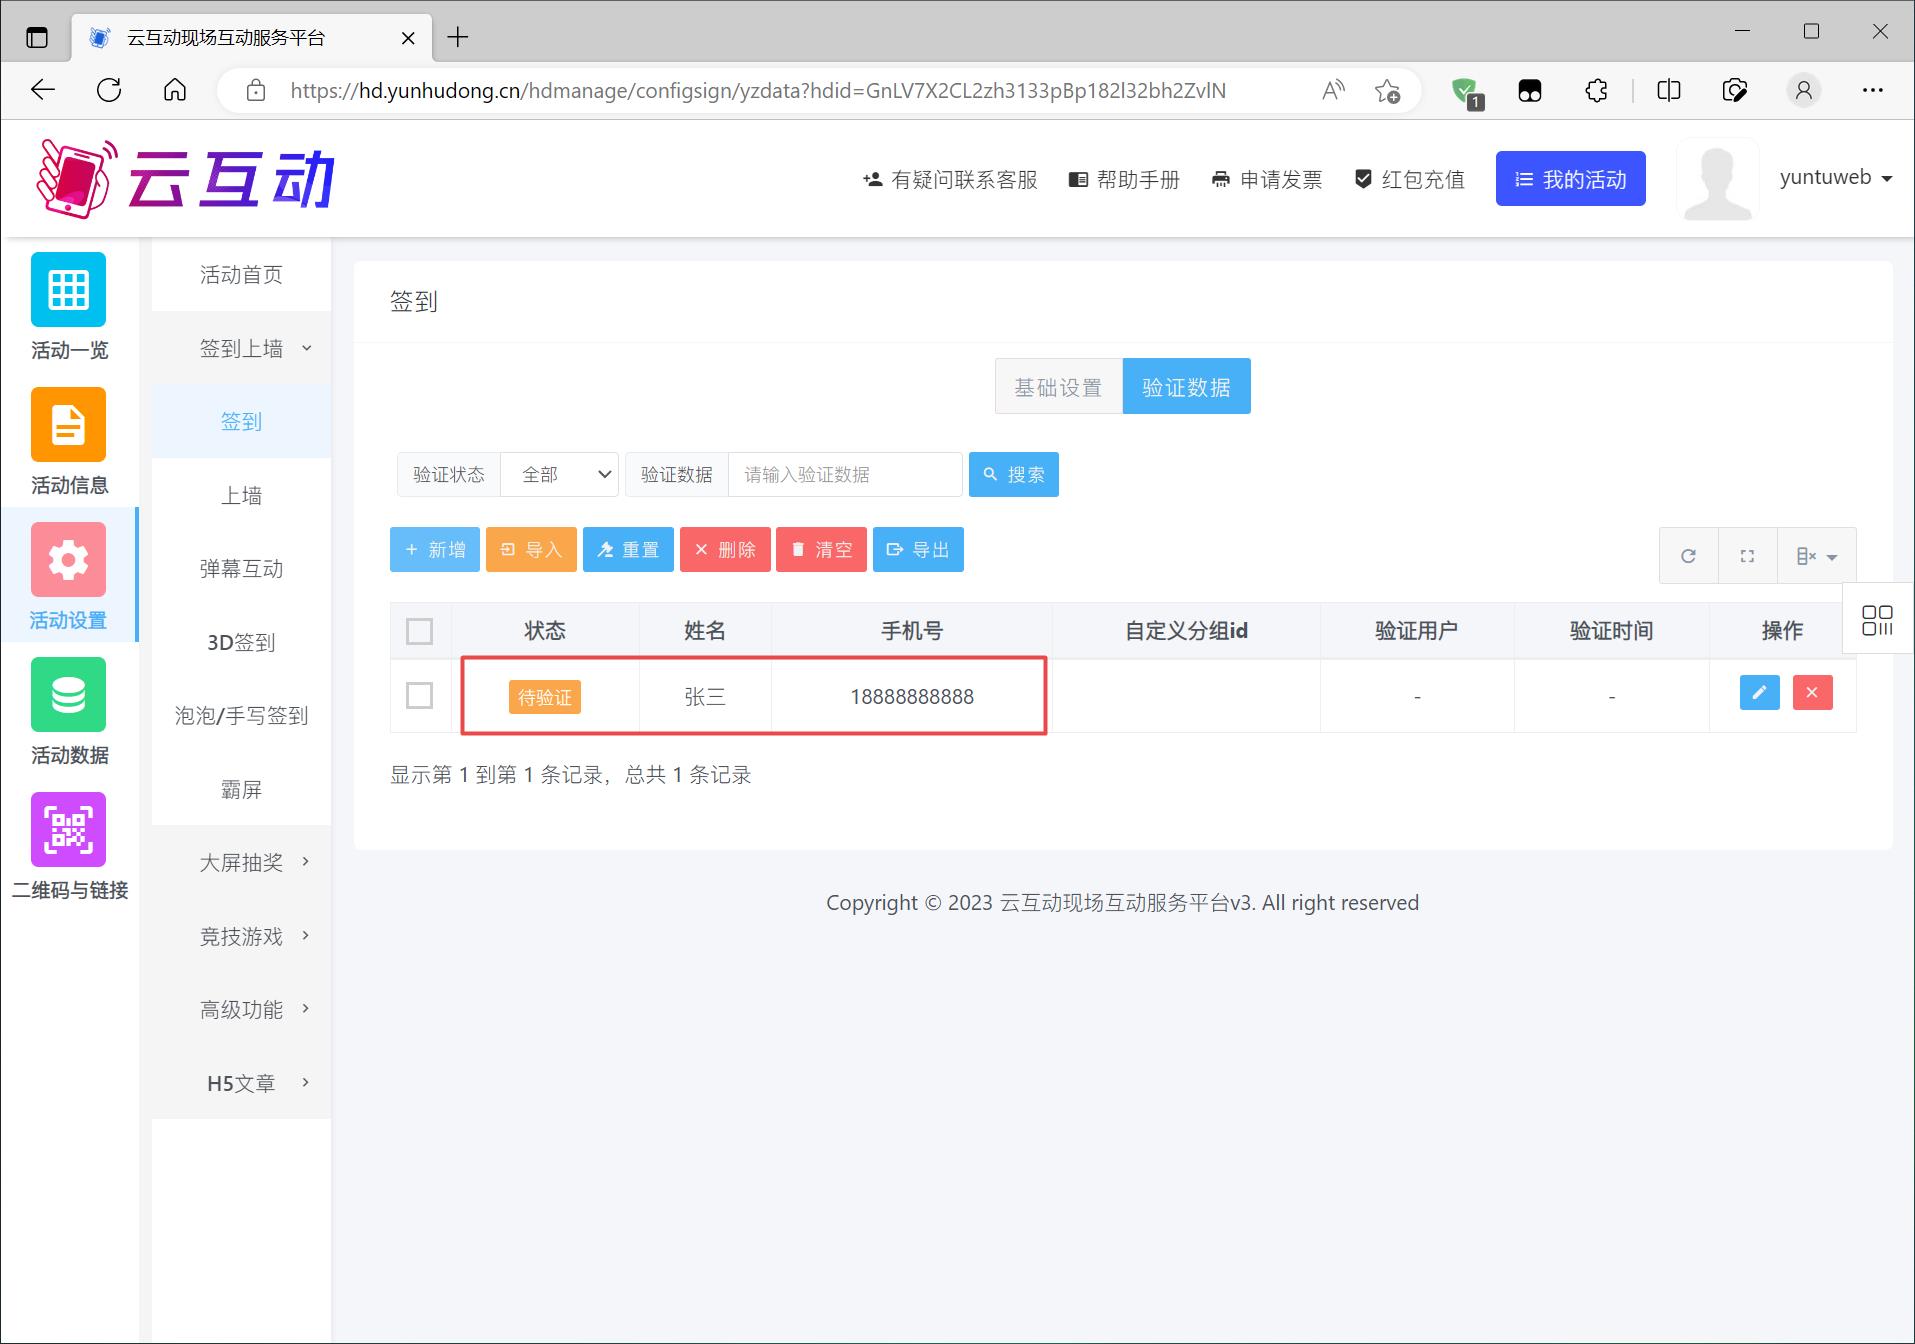Open the 活动一览 grid icon
This screenshot has width=1915, height=1344.
coord(68,290)
